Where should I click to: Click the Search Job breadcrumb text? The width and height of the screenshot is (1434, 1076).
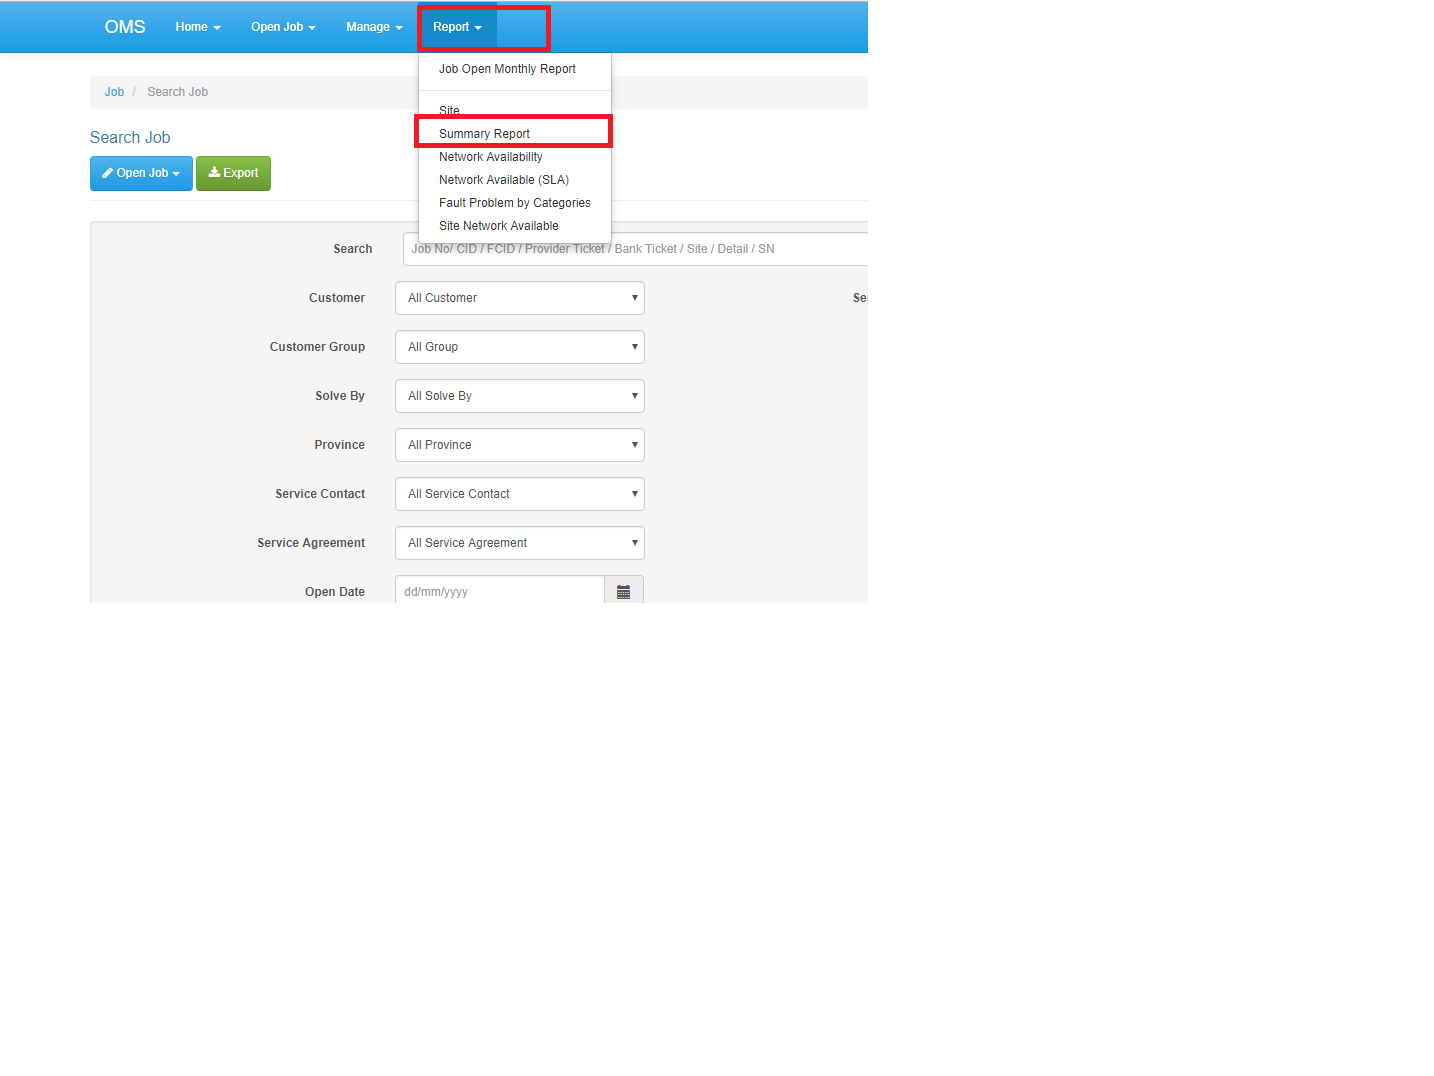(x=178, y=92)
